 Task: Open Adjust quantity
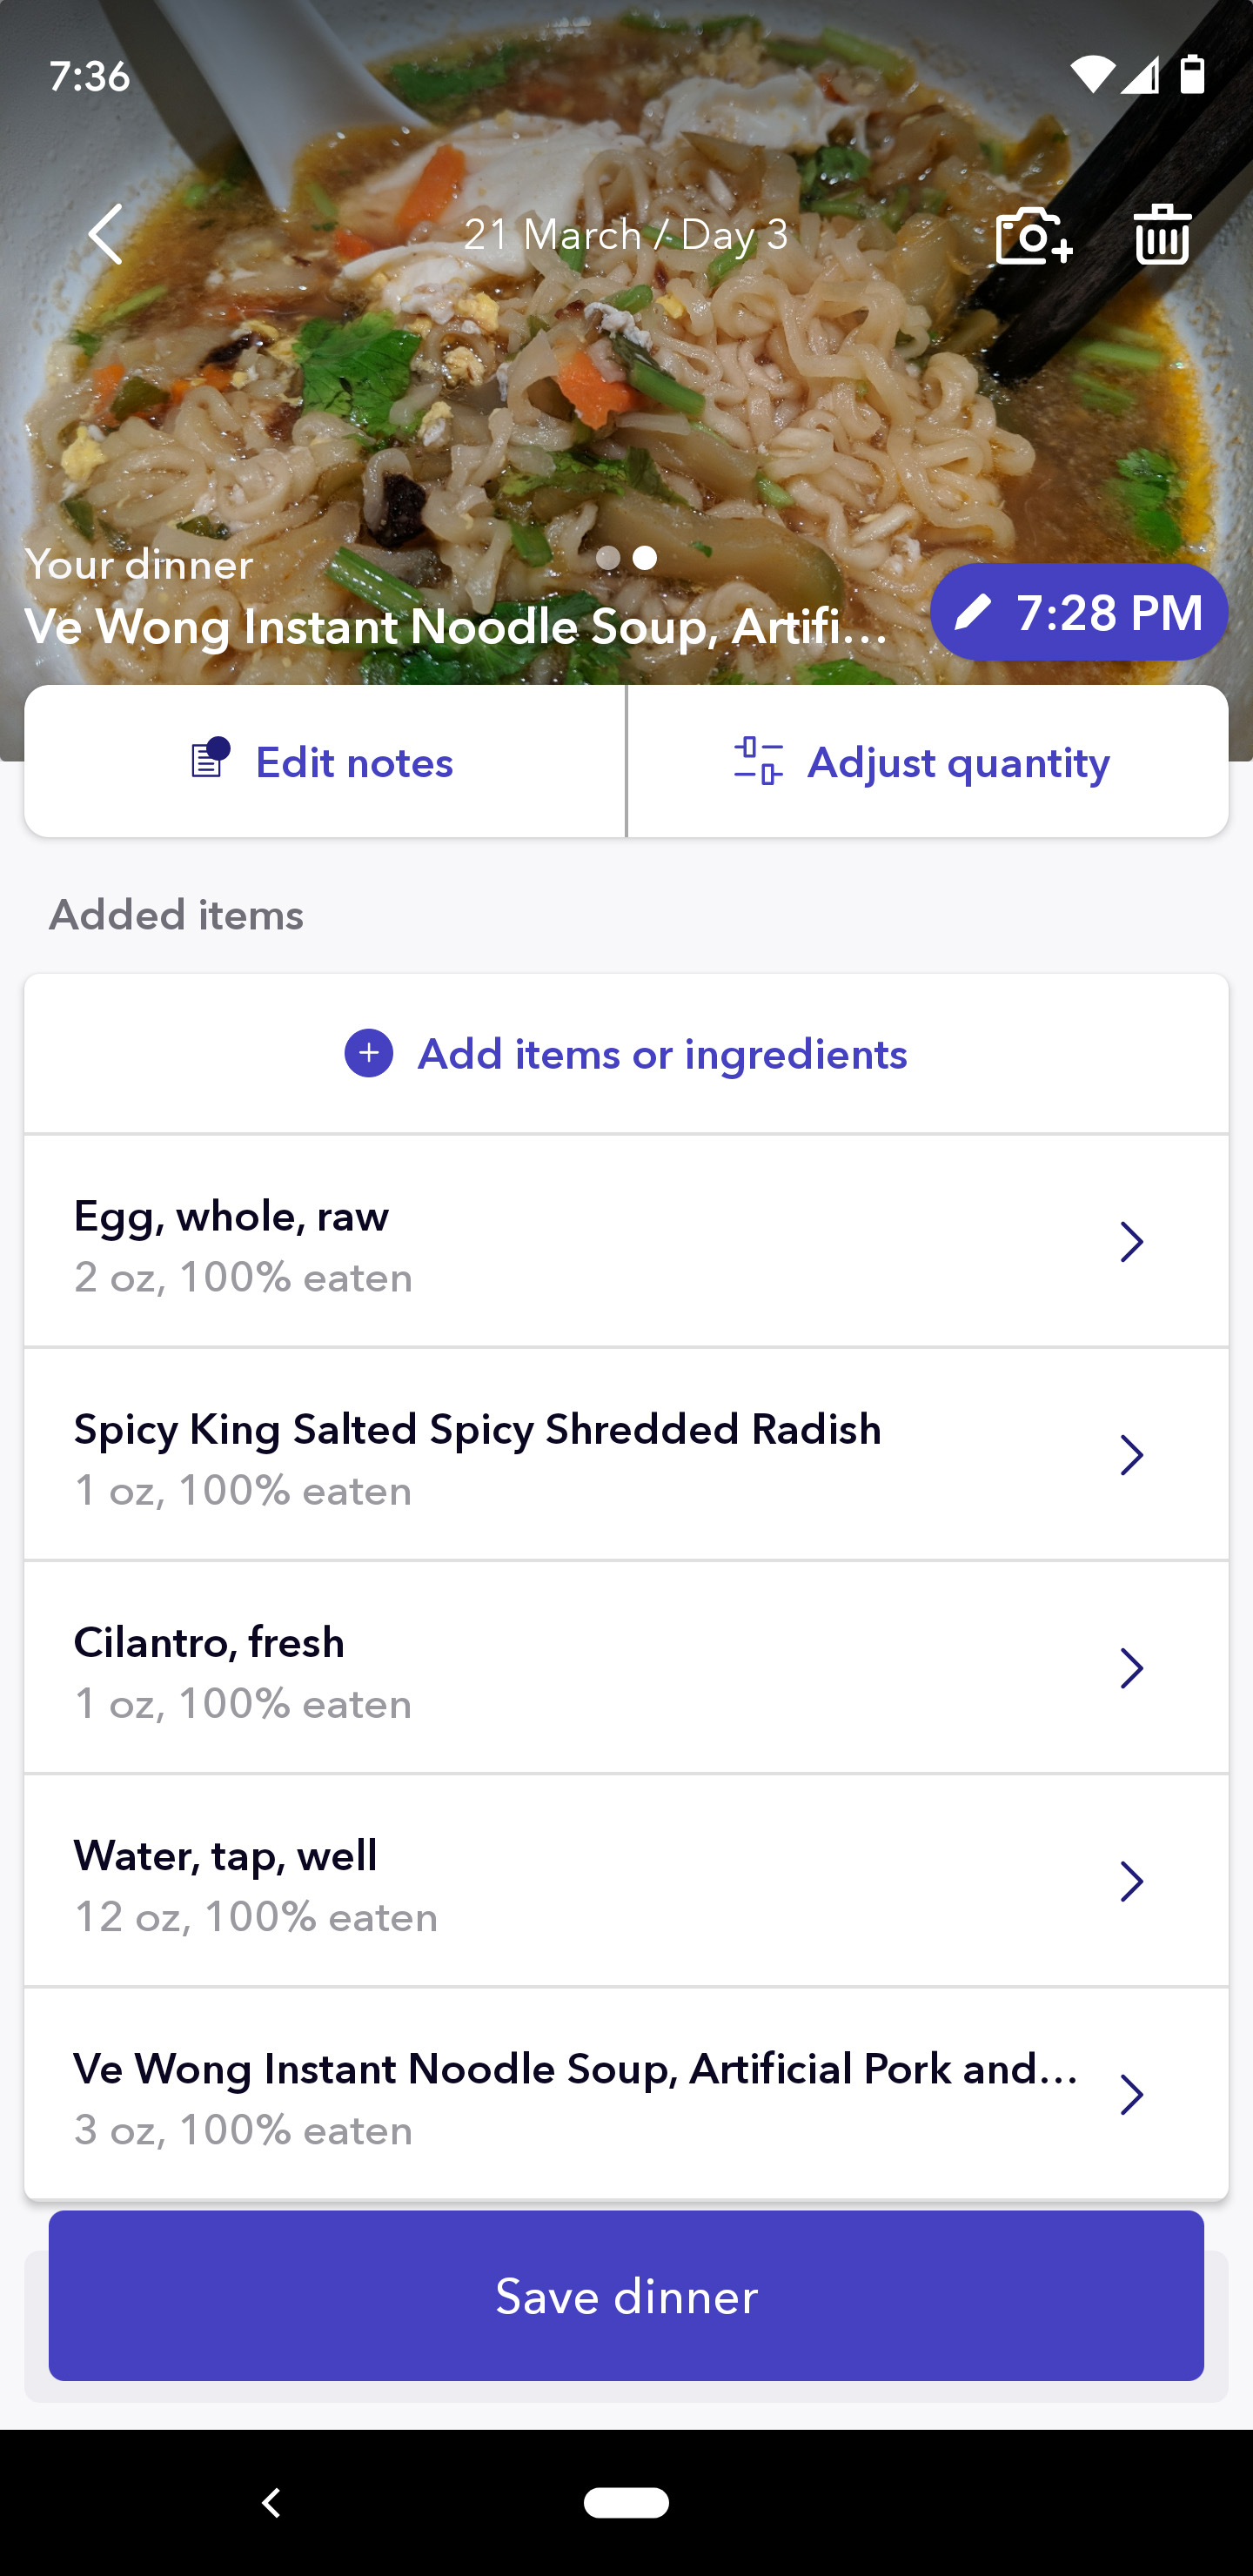pos(957,762)
